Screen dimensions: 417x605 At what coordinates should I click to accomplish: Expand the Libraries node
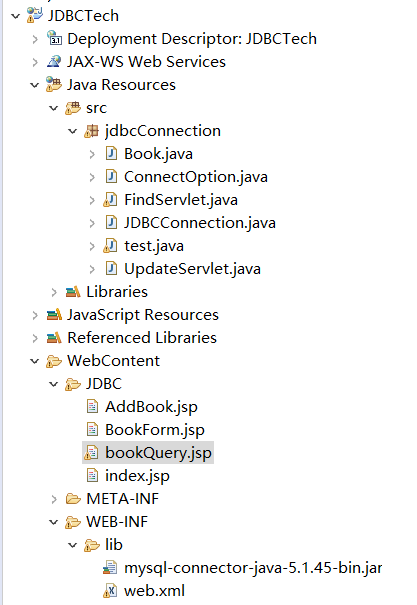(x=54, y=292)
